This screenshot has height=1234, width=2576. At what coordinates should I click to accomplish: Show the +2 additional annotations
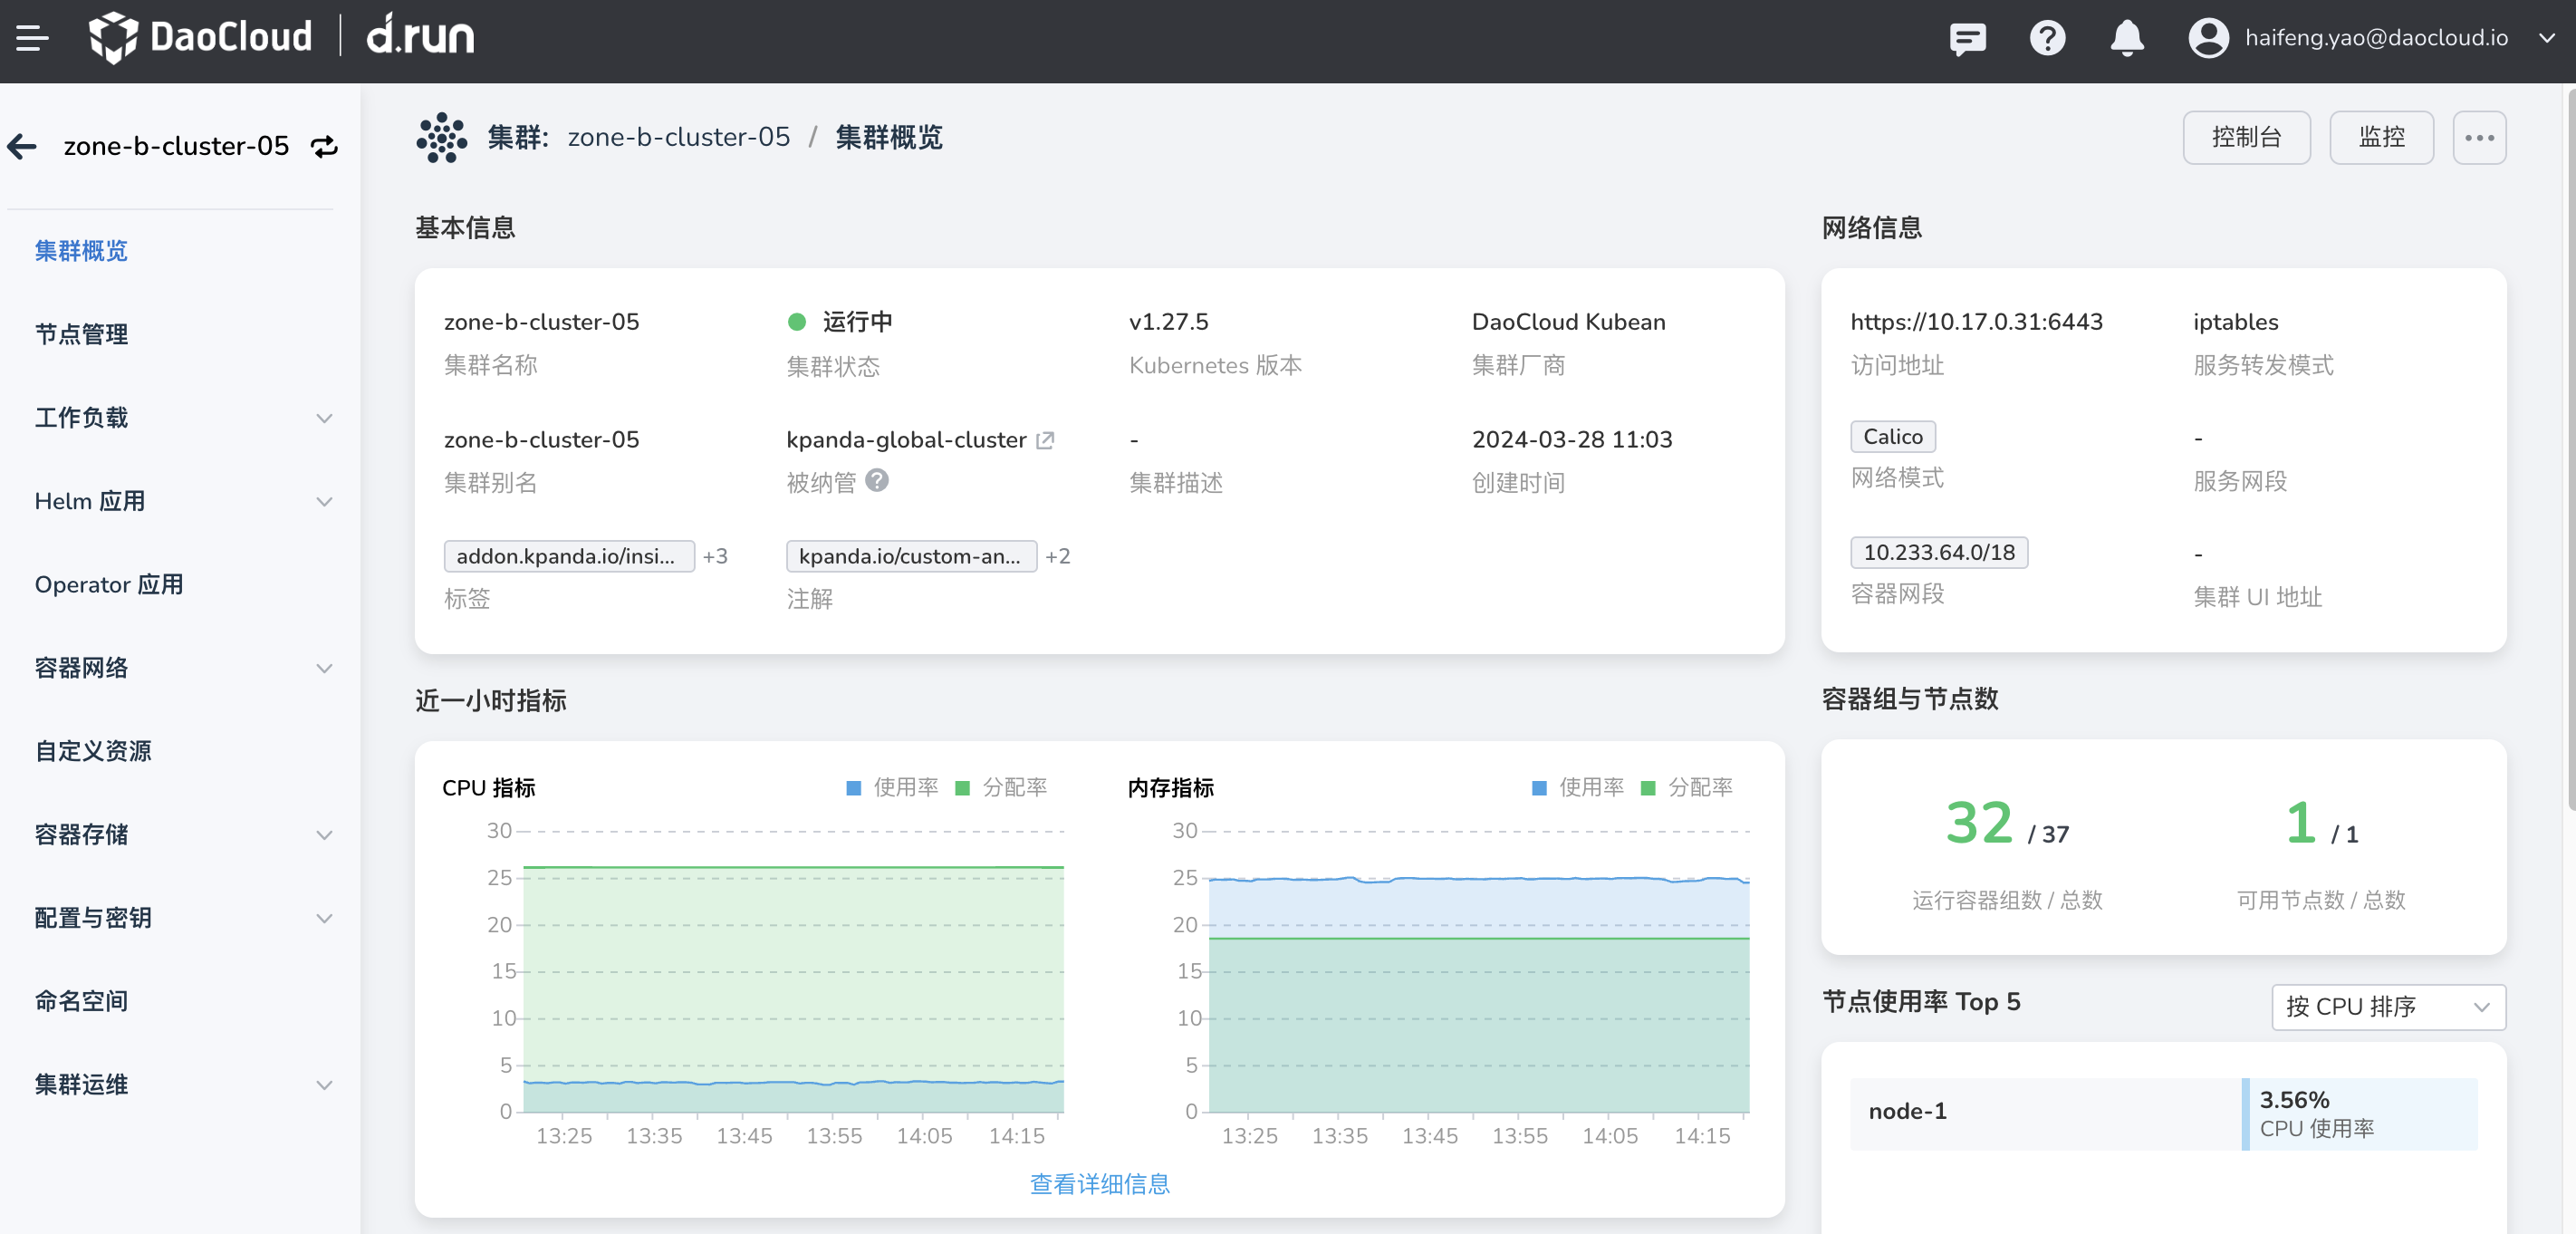pyautogui.click(x=1058, y=556)
